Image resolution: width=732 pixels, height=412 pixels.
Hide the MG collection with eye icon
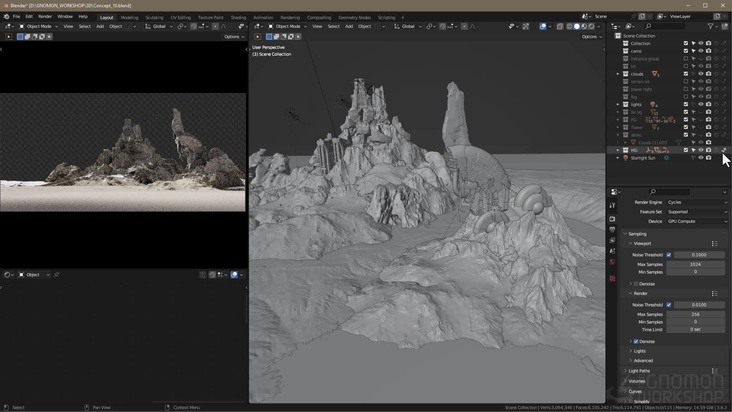[701, 150]
